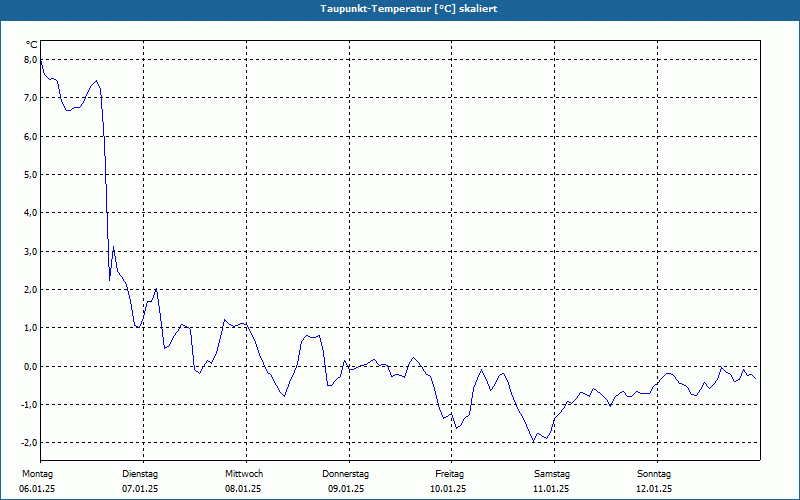Click the curve's lowest dip before Samstag
The width and height of the screenshot is (800, 500).
click(x=534, y=442)
